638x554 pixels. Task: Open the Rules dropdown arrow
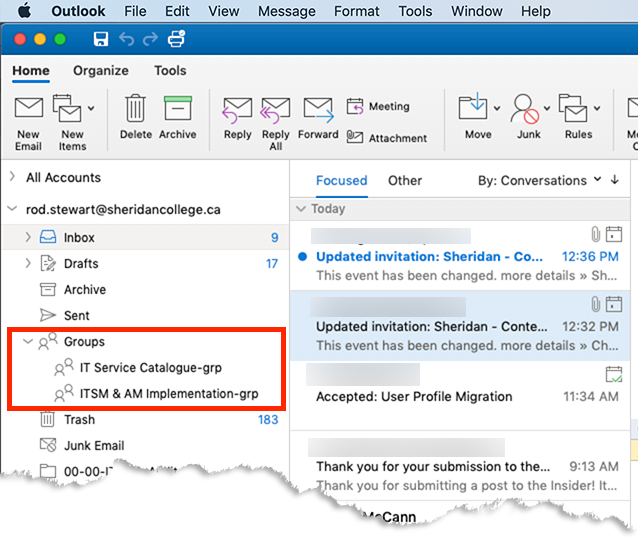597,108
